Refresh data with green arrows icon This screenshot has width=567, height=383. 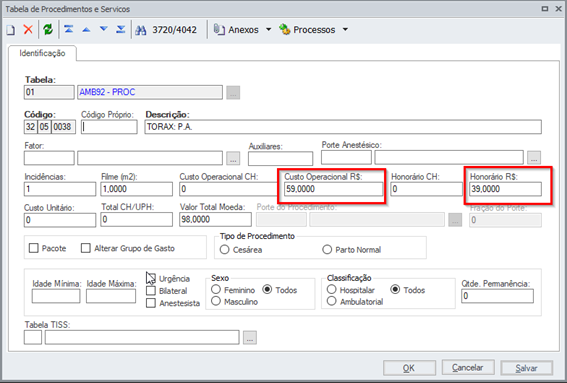click(48, 30)
